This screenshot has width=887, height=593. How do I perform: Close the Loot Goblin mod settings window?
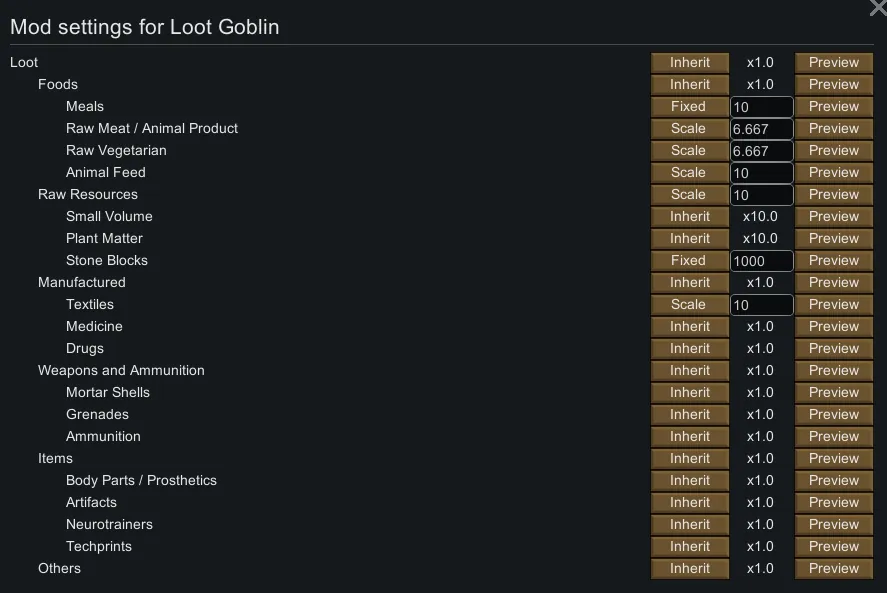pos(877,8)
